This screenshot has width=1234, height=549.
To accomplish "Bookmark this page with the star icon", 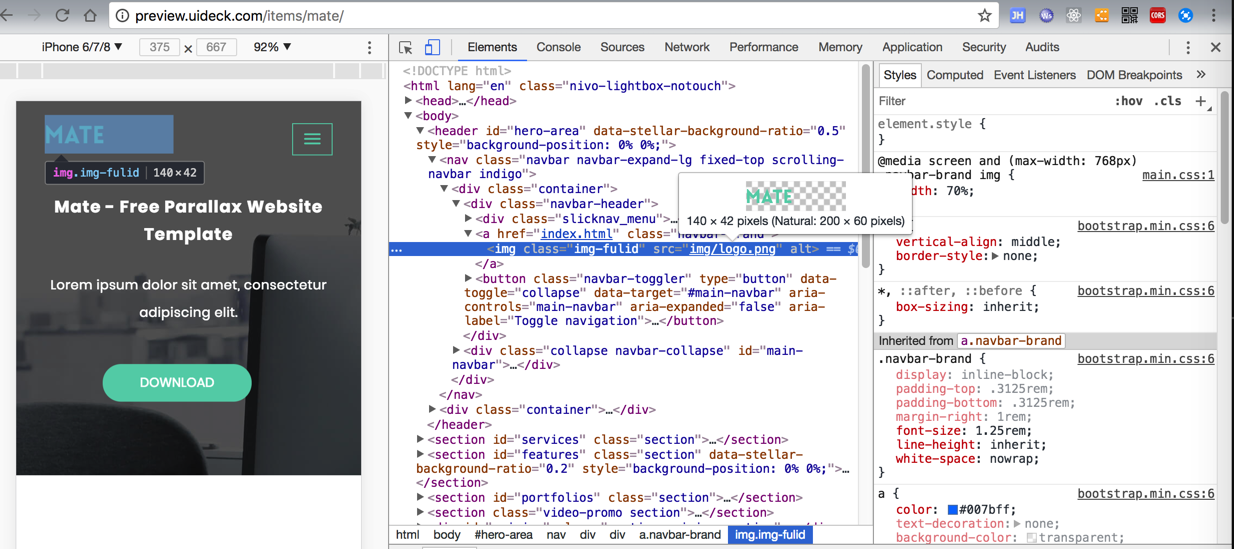I will click(984, 15).
